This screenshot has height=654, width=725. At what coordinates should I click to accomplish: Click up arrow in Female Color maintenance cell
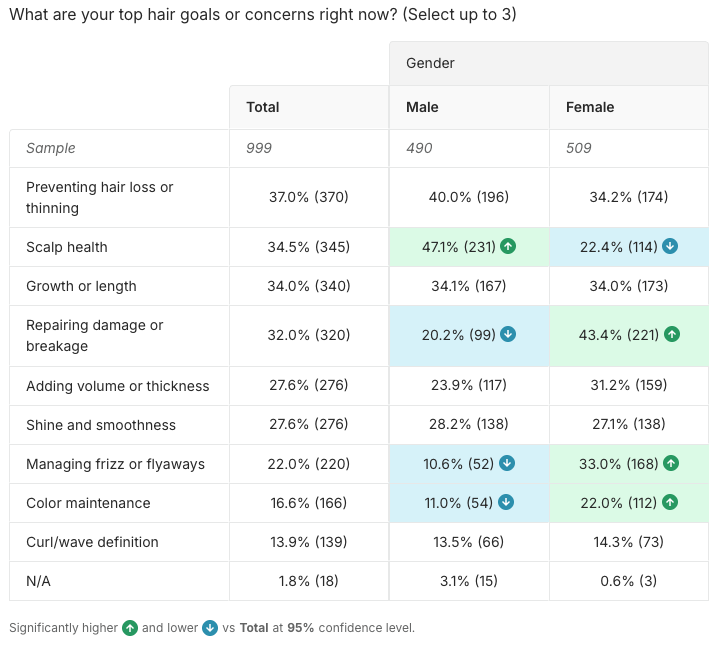coord(670,503)
